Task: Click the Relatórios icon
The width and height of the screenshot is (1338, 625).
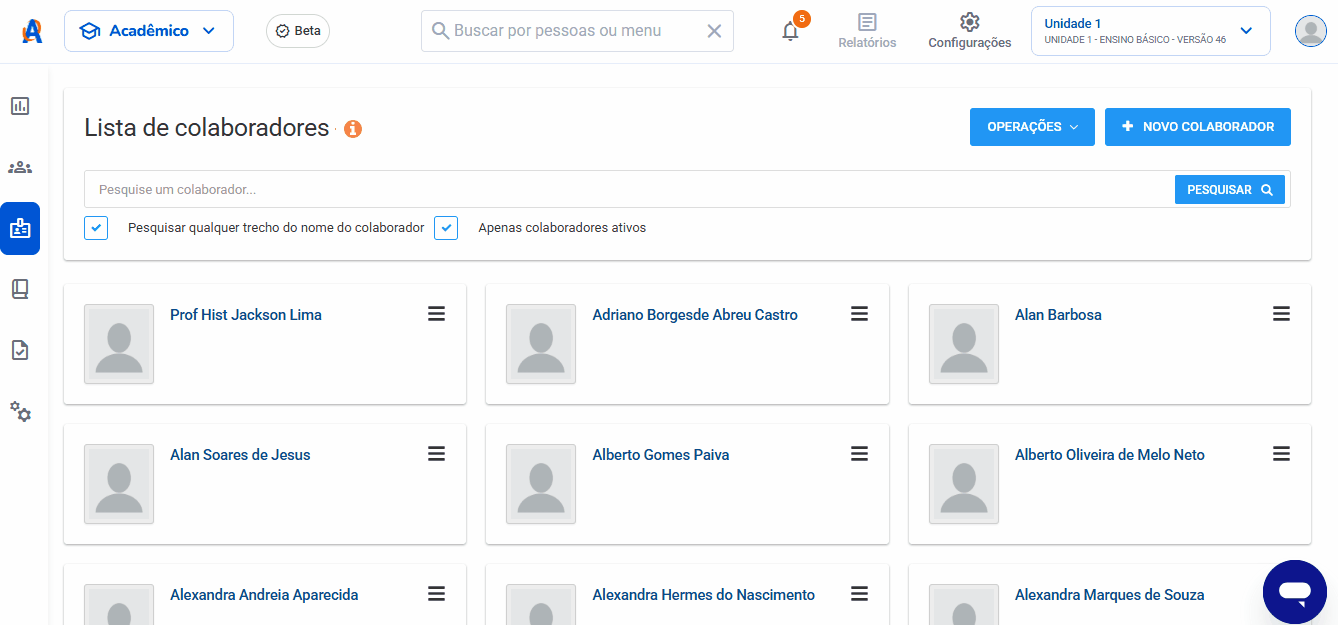Action: pos(866,23)
